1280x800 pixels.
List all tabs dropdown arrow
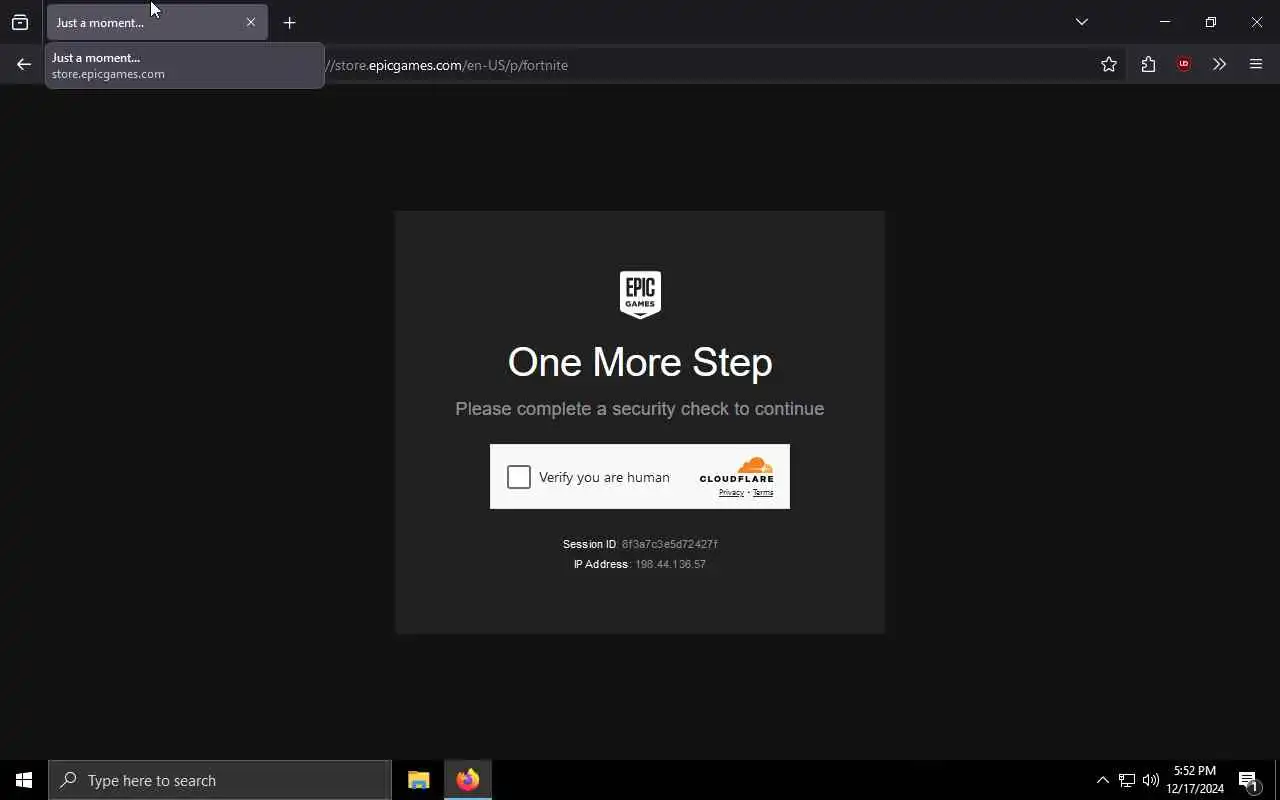1081,22
